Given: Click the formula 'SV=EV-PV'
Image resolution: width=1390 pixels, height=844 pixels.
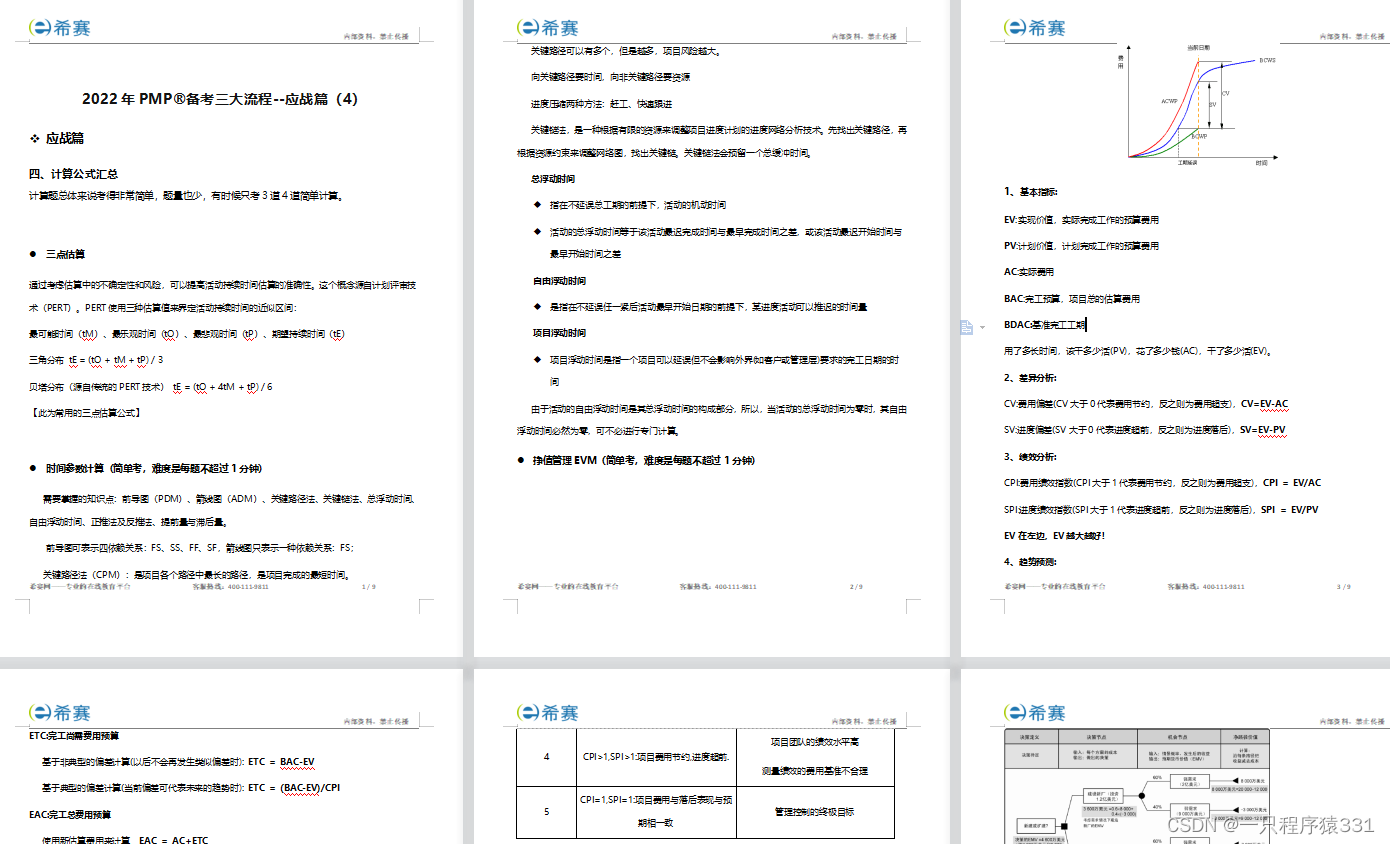Looking at the screenshot, I should 1262,430.
